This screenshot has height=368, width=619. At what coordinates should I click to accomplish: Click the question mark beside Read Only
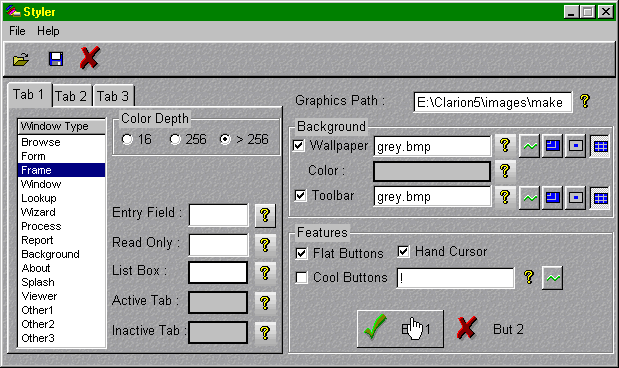(265, 245)
